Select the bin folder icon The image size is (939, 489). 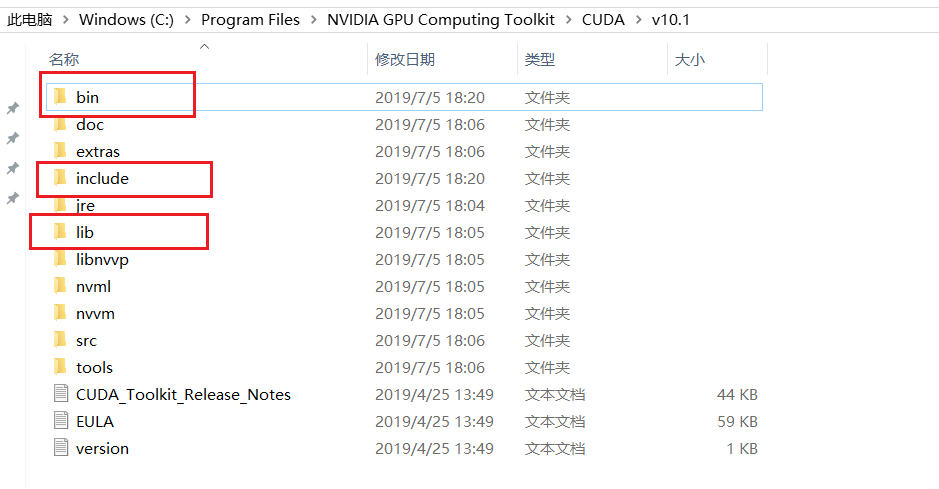[60, 97]
